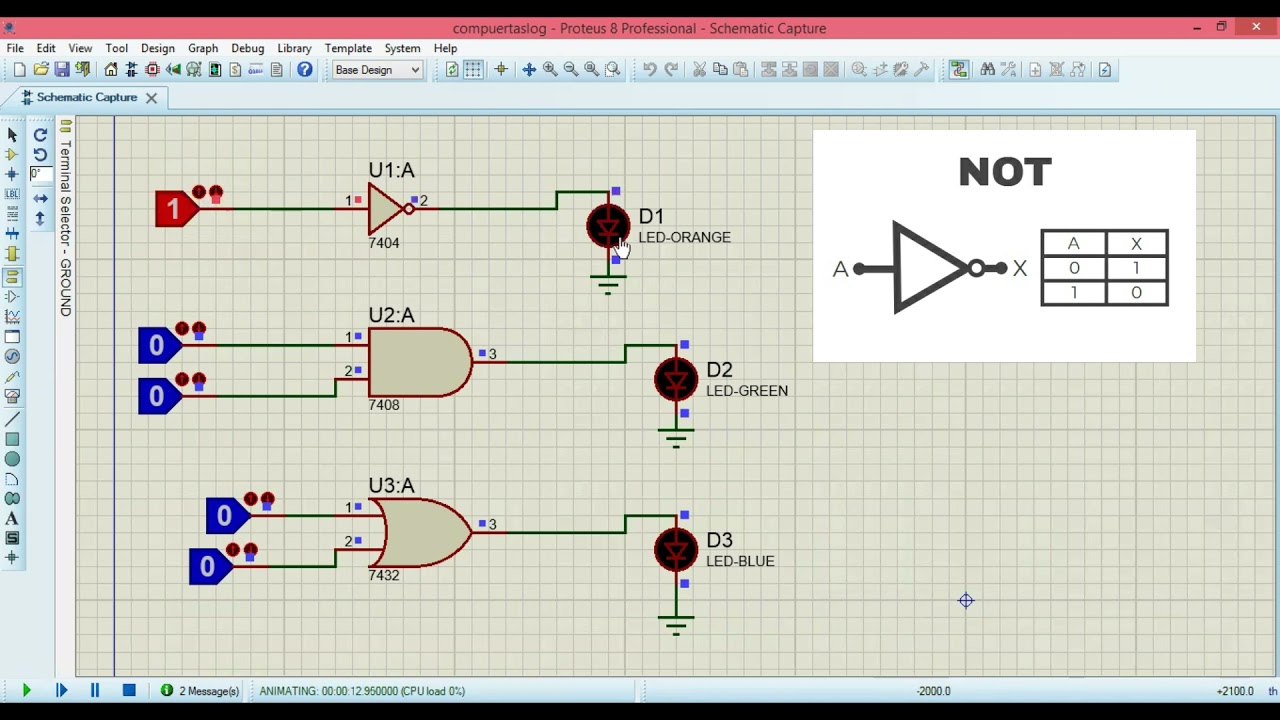
Task: Click the Zoom In magnifier icon
Action: (x=550, y=69)
